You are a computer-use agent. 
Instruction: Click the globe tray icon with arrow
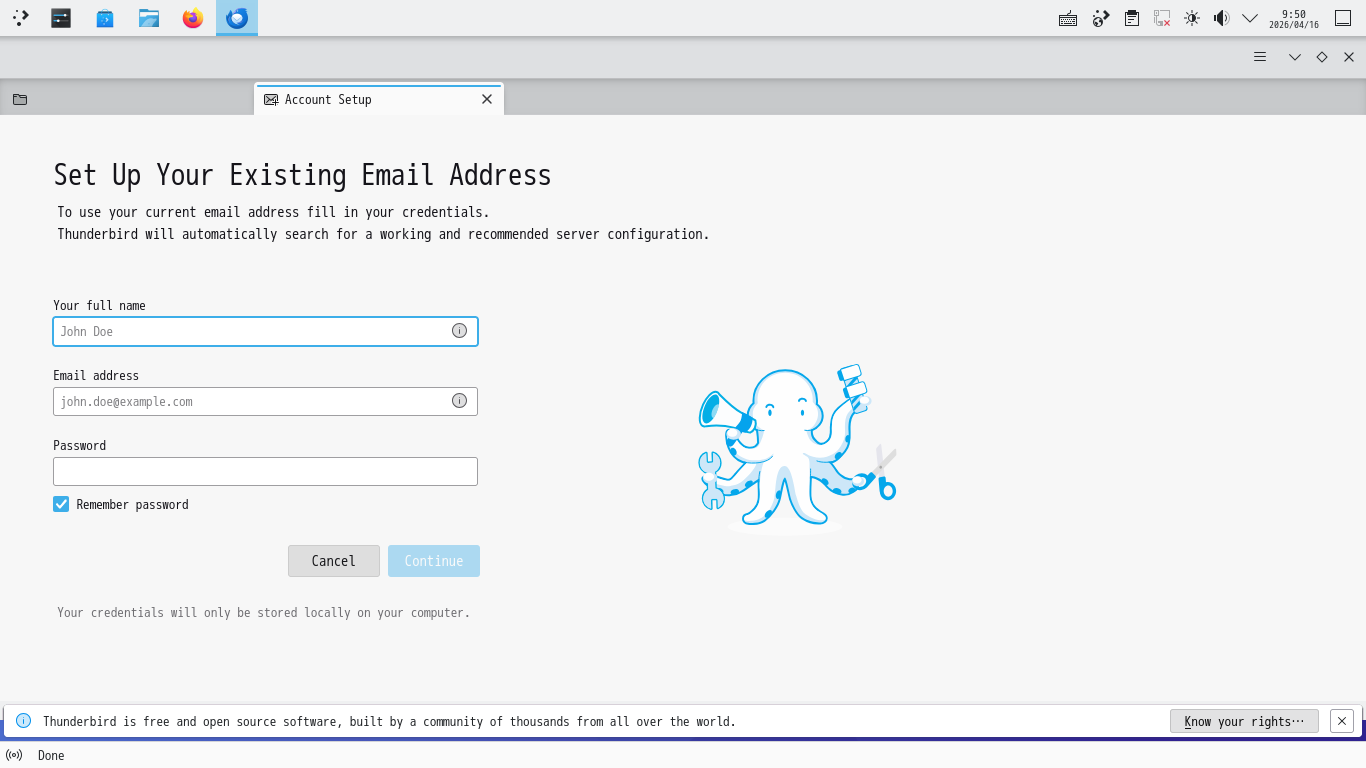point(1101,18)
